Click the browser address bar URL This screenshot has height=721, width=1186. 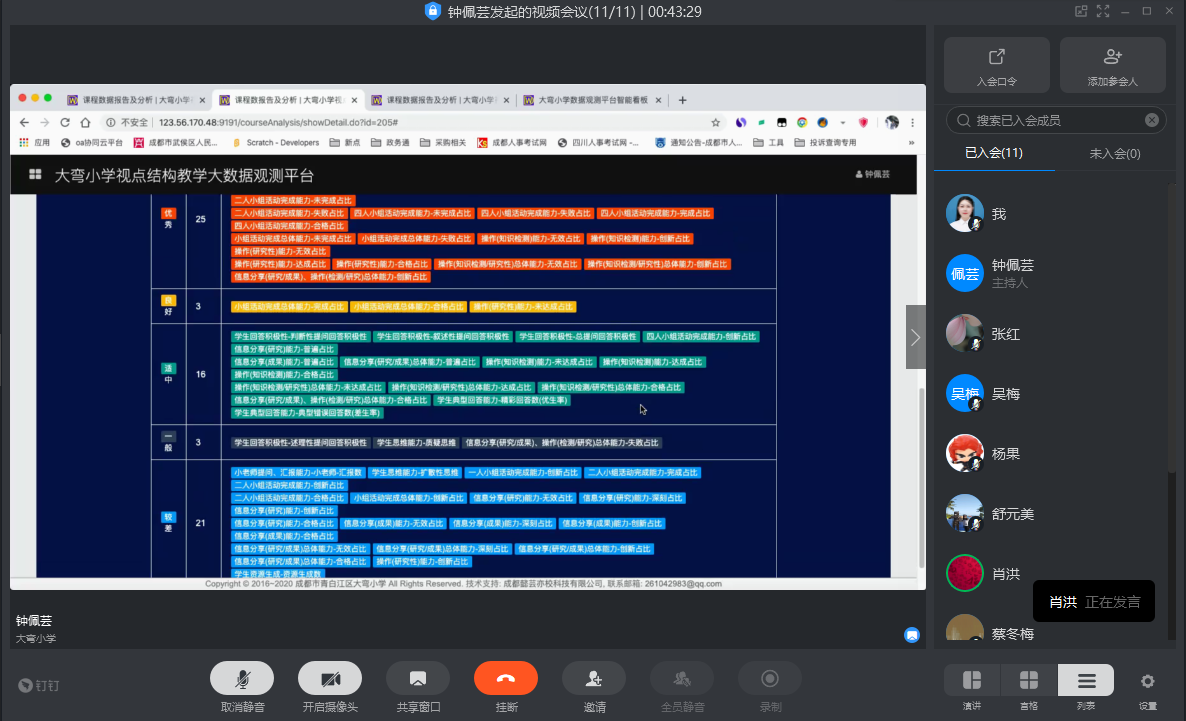[278, 123]
